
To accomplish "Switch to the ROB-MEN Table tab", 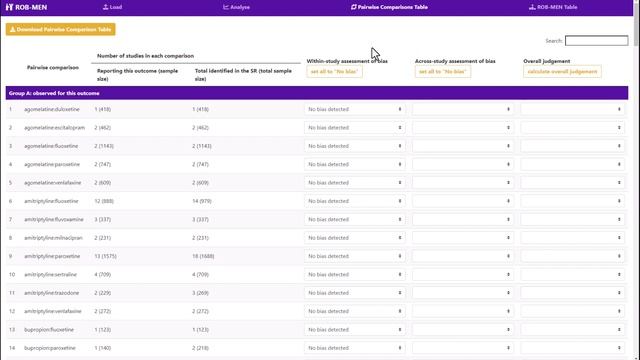I will (553, 7).
